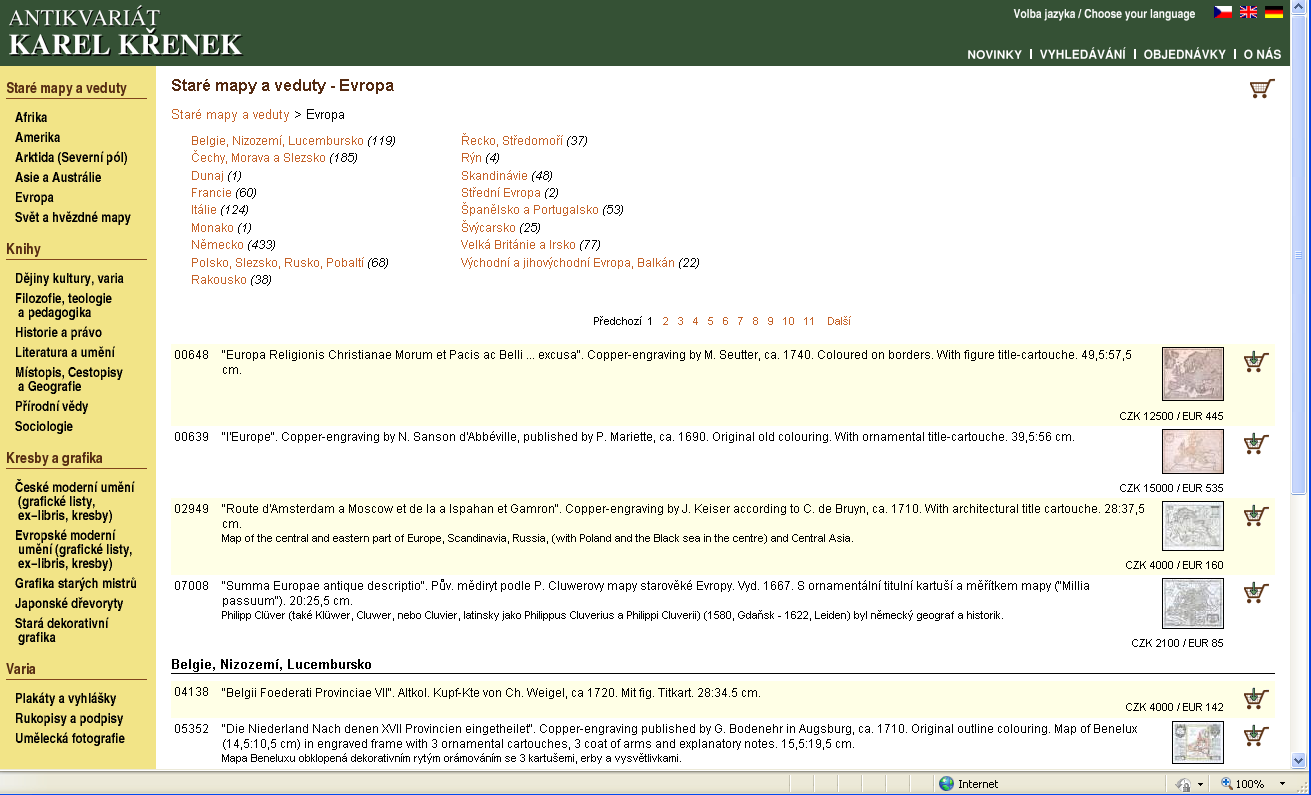Open Dějiny kultury, varia category
The width and height of the screenshot is (1311, 795).
click(69, 279)
